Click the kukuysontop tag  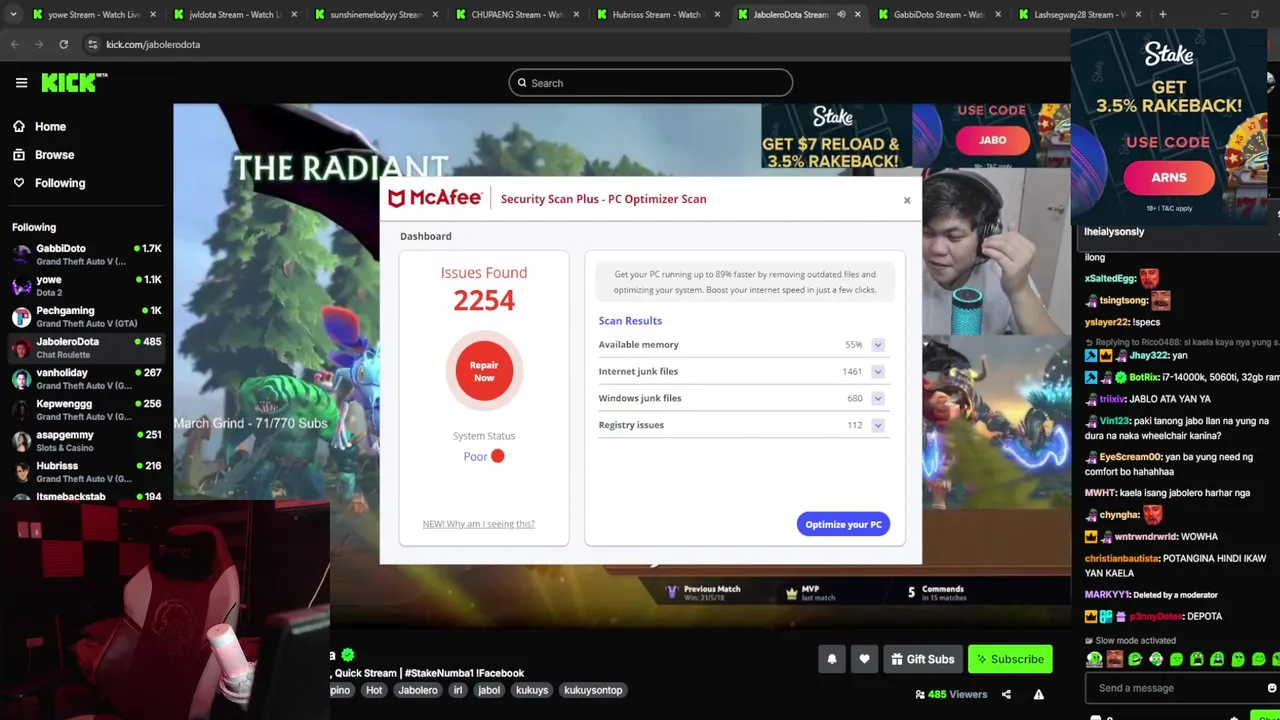593,690
